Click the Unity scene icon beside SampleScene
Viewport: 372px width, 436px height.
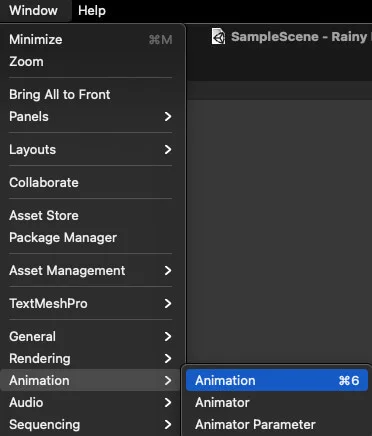(x=219, y=36)
